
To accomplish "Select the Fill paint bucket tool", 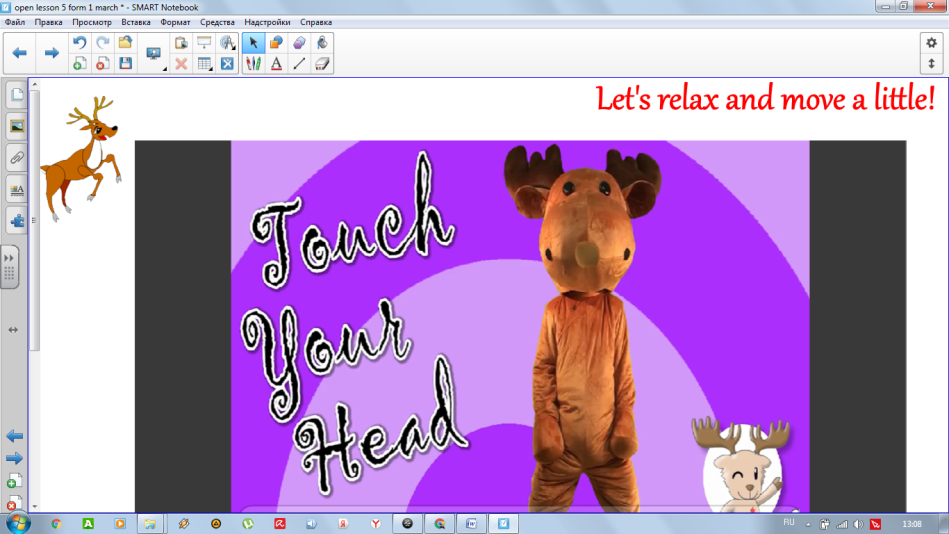I will 322,42.
